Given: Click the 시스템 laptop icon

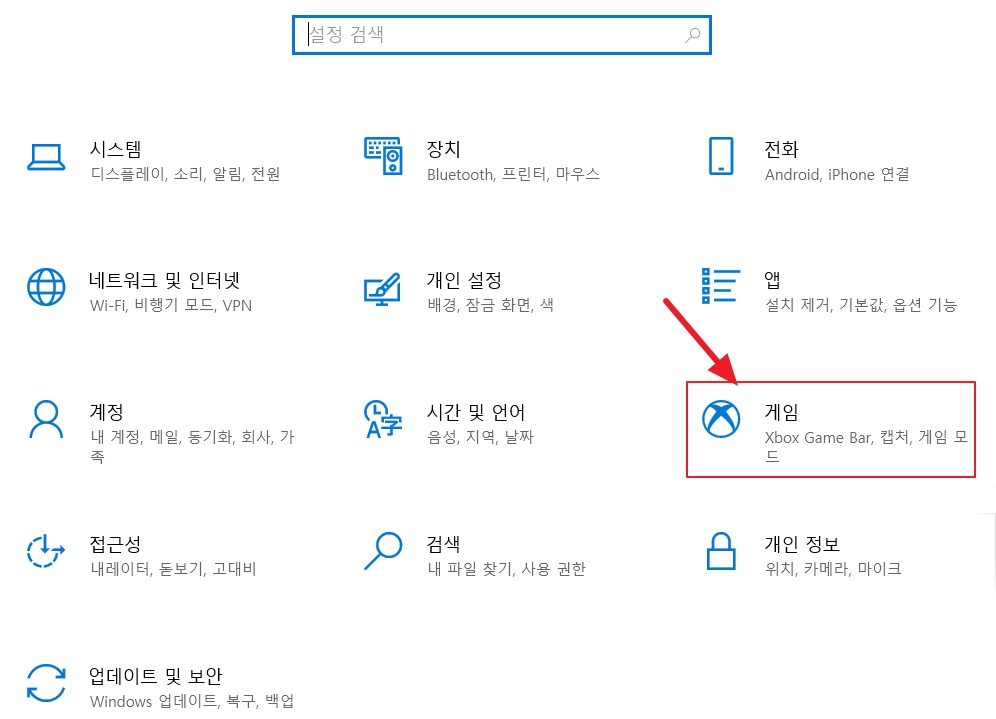Looking at the screenshot, I should (46, 157).
